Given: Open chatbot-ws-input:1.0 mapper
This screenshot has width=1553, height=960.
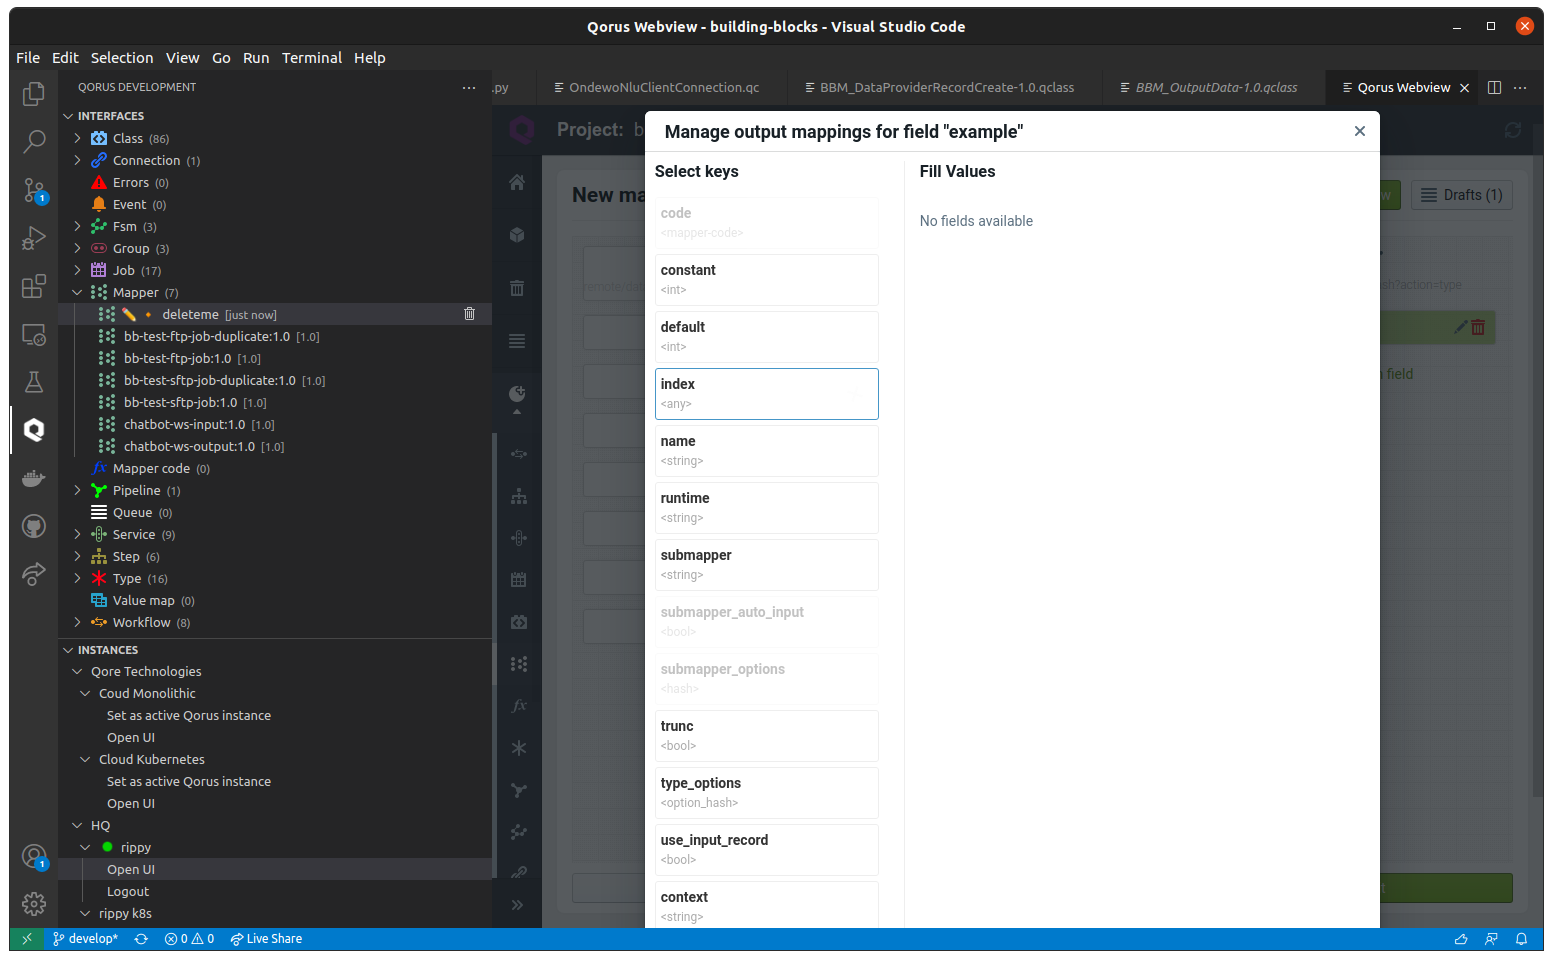Looking at the screenshot, I should [x=184, y=424].
